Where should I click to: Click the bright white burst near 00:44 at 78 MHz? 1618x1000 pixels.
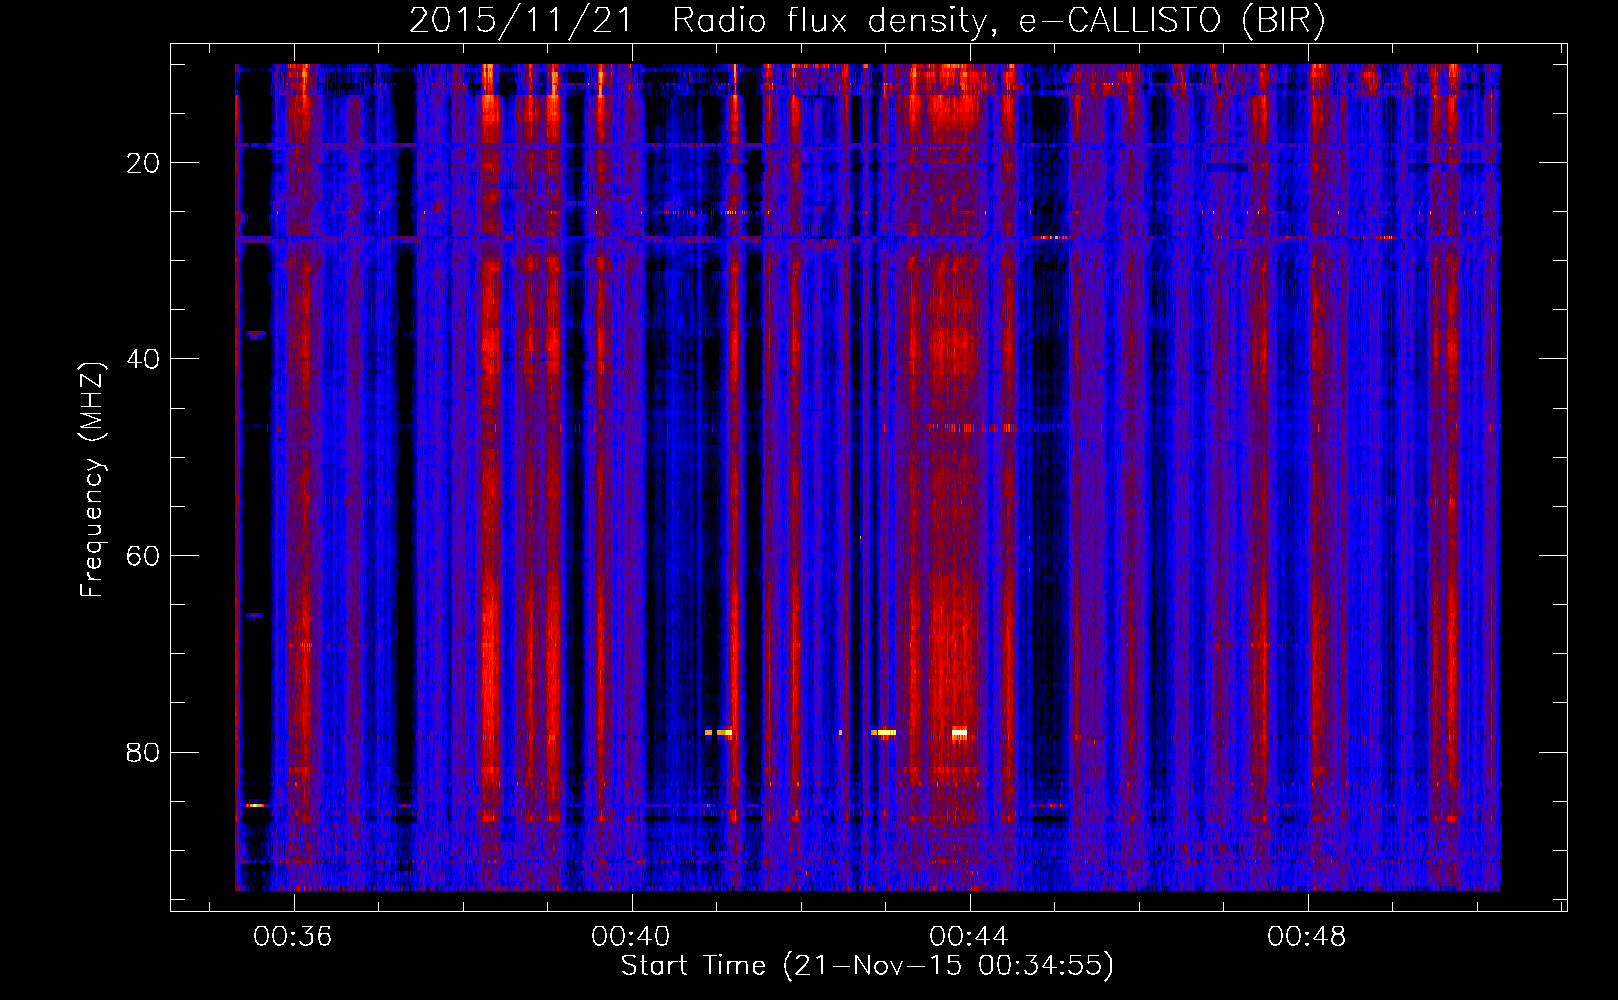pos(959,733)
